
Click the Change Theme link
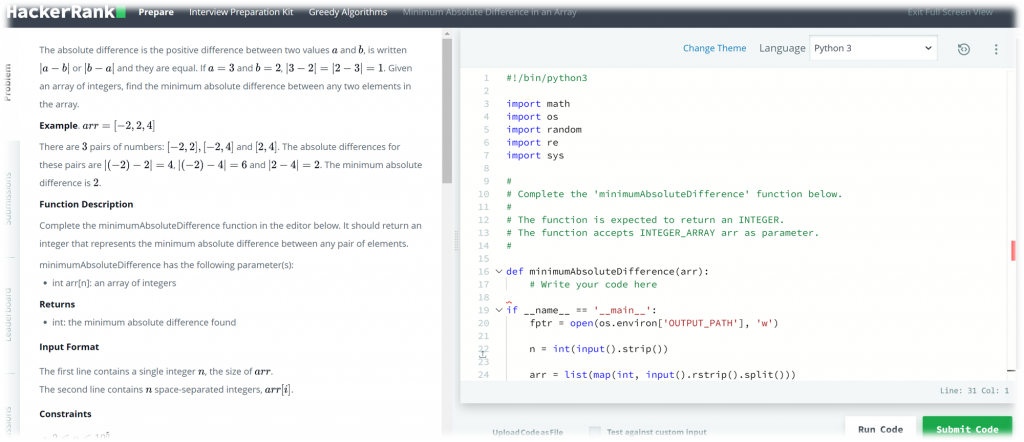click(714, 48)
